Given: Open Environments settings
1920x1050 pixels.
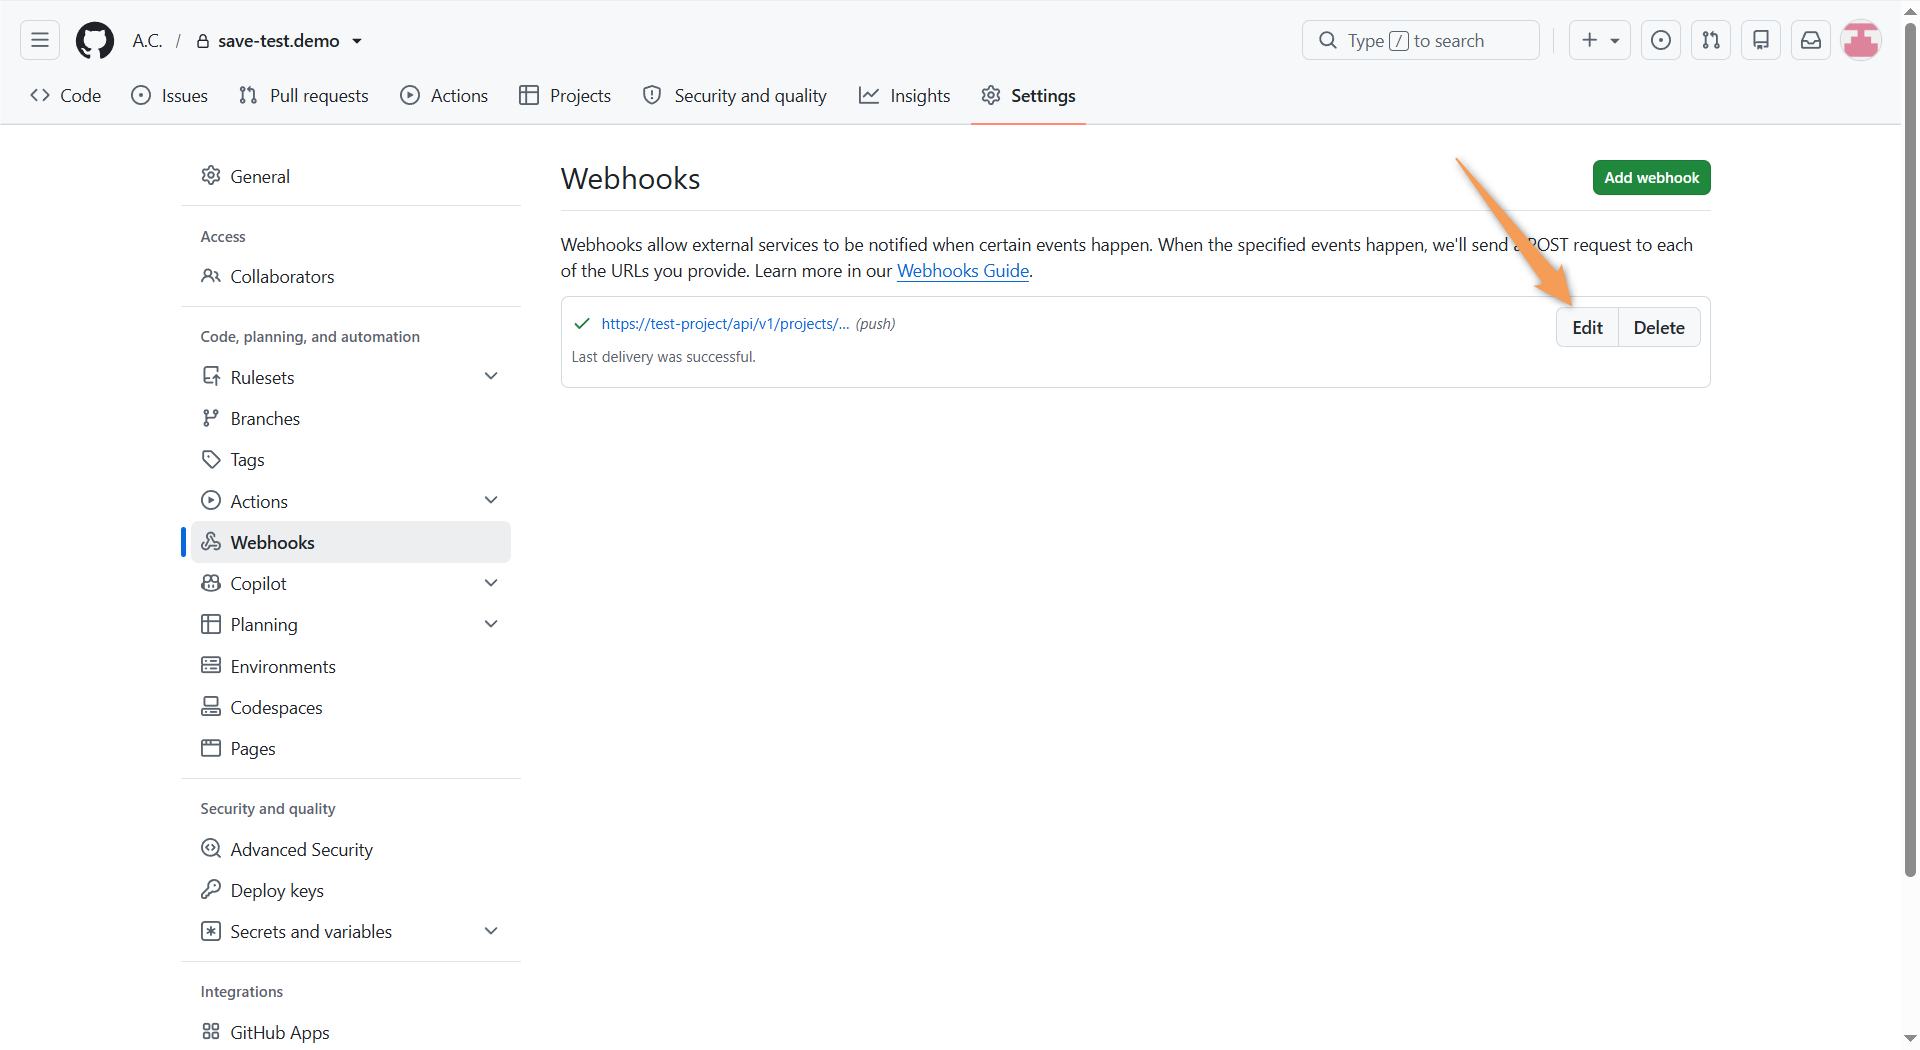Looking at the screenshot, I should pyautogui.click(x=351, y=666).
